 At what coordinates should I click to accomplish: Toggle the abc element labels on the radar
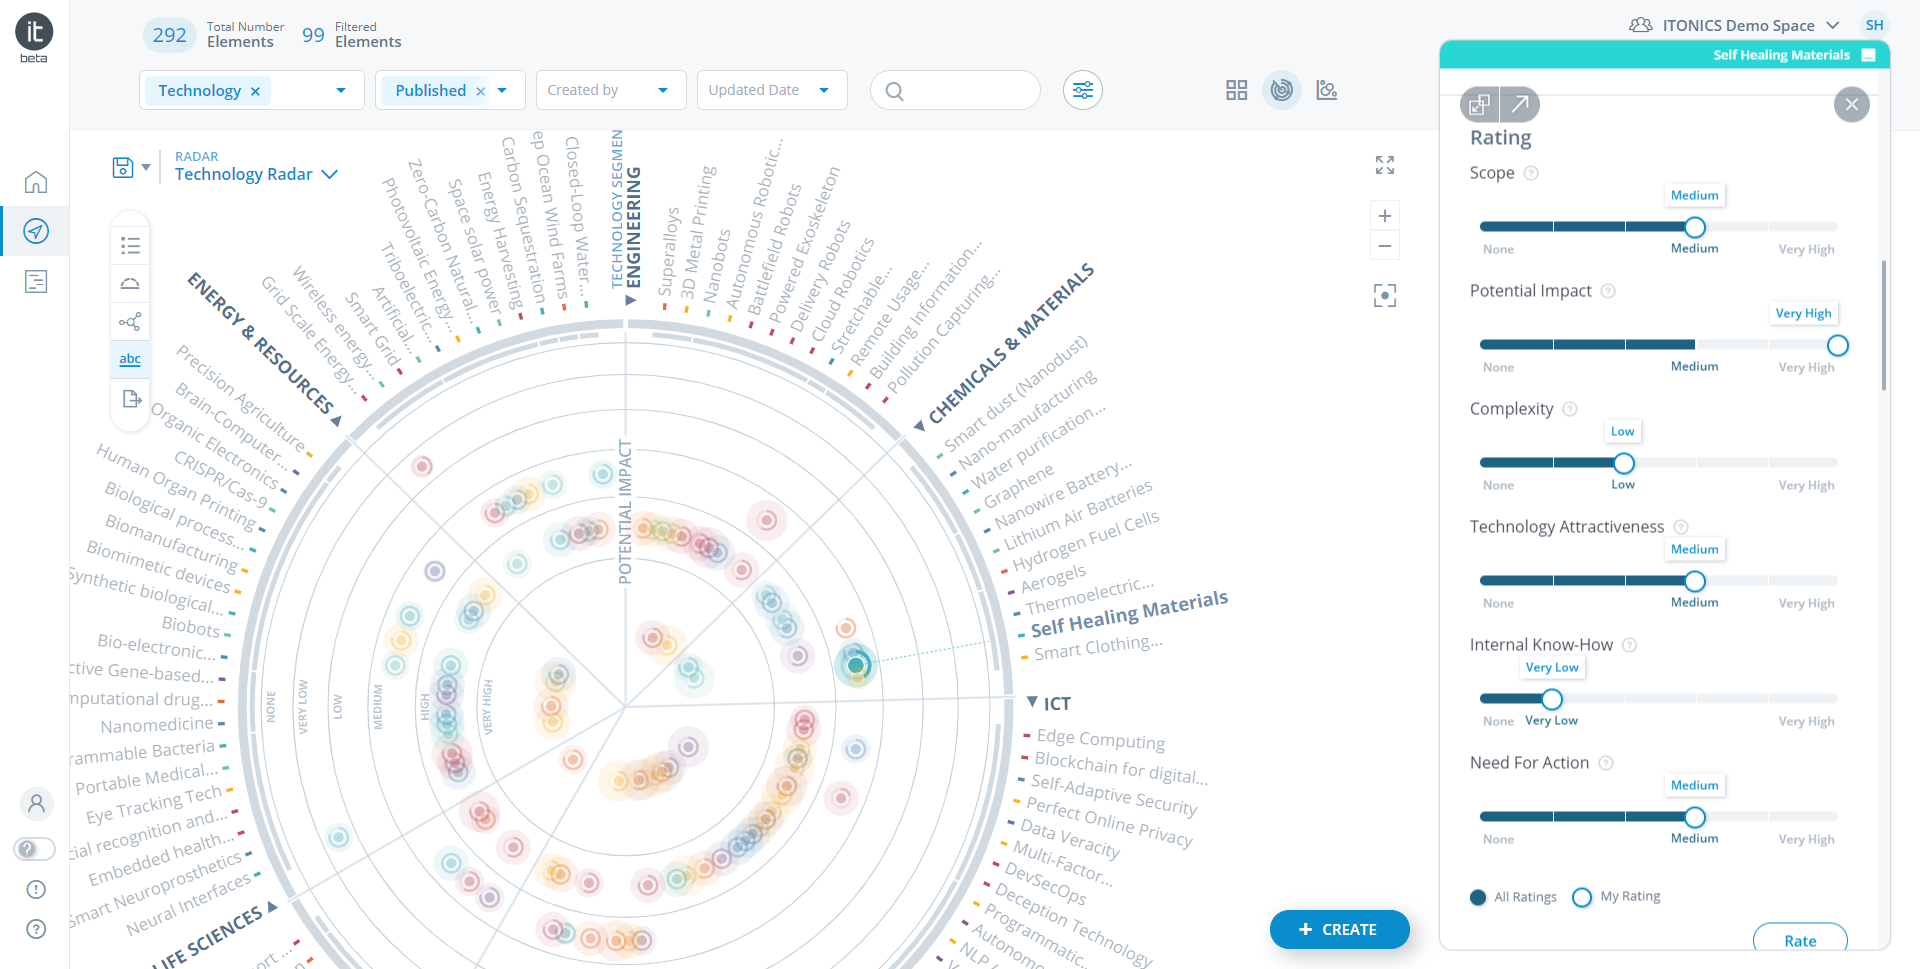(130, 358)
